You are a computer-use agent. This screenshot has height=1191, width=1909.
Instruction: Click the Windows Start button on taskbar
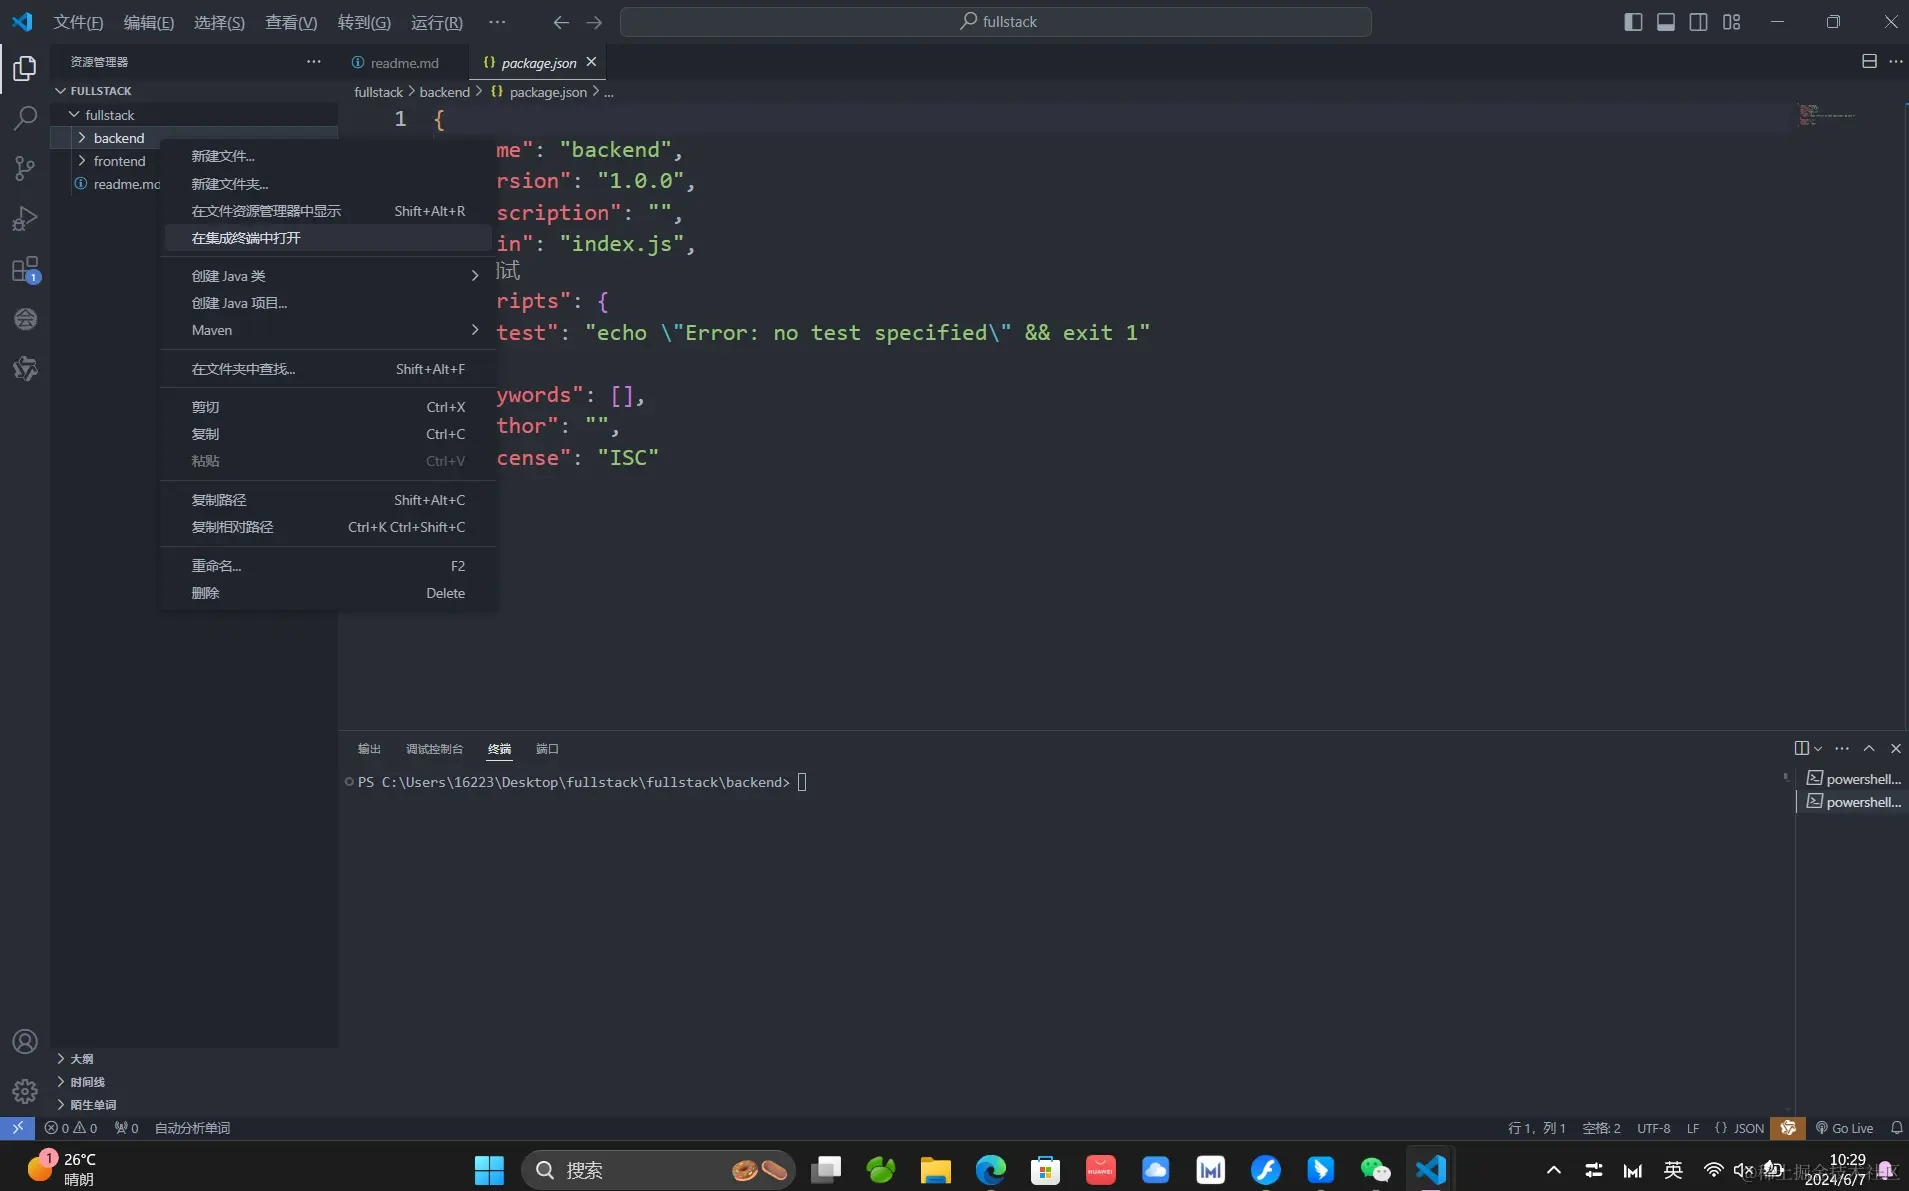489,1170
